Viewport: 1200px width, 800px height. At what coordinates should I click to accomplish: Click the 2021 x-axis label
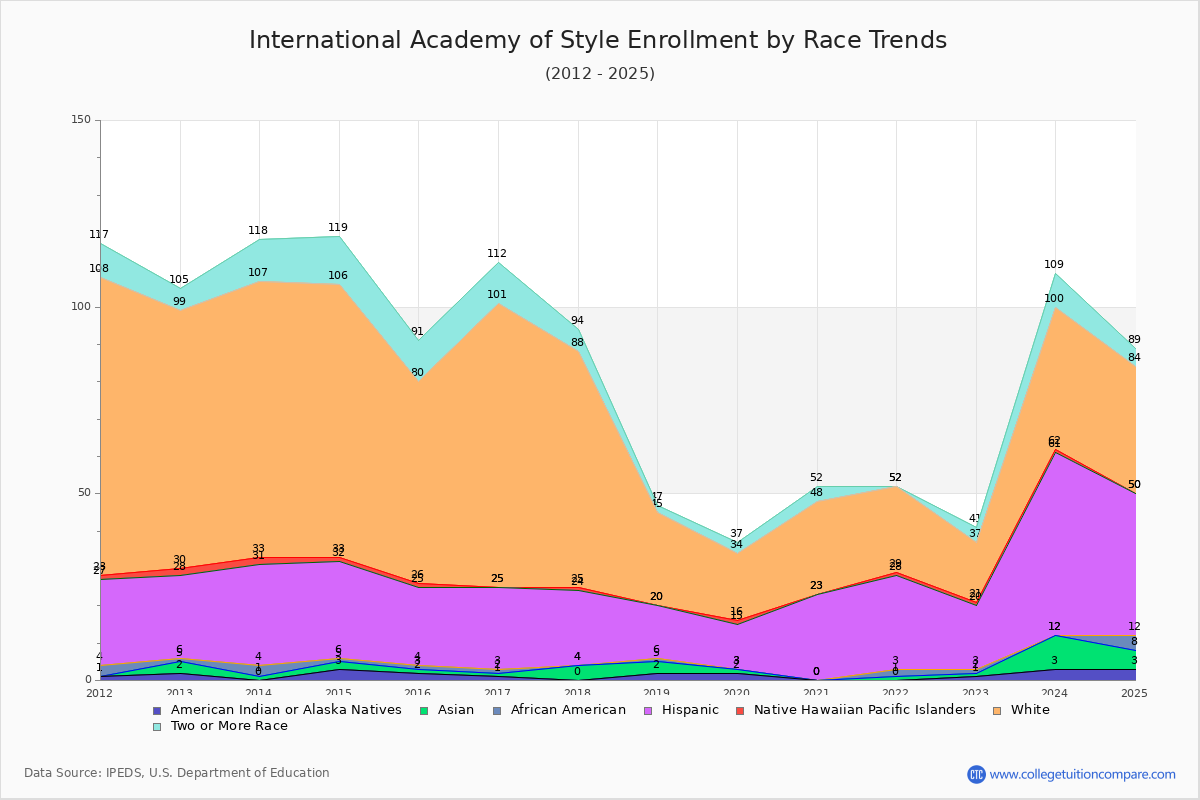tap(817, 693)
